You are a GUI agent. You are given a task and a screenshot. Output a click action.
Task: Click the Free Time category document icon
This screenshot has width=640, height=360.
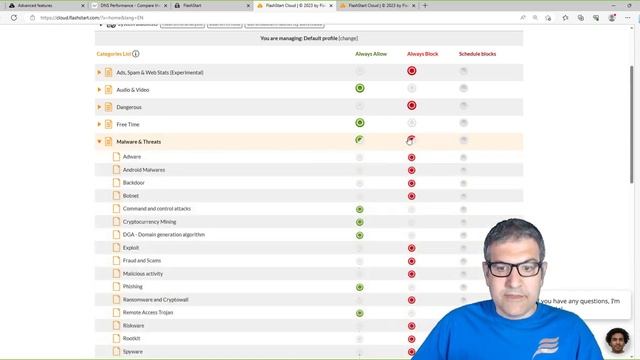tap(108, 124)
